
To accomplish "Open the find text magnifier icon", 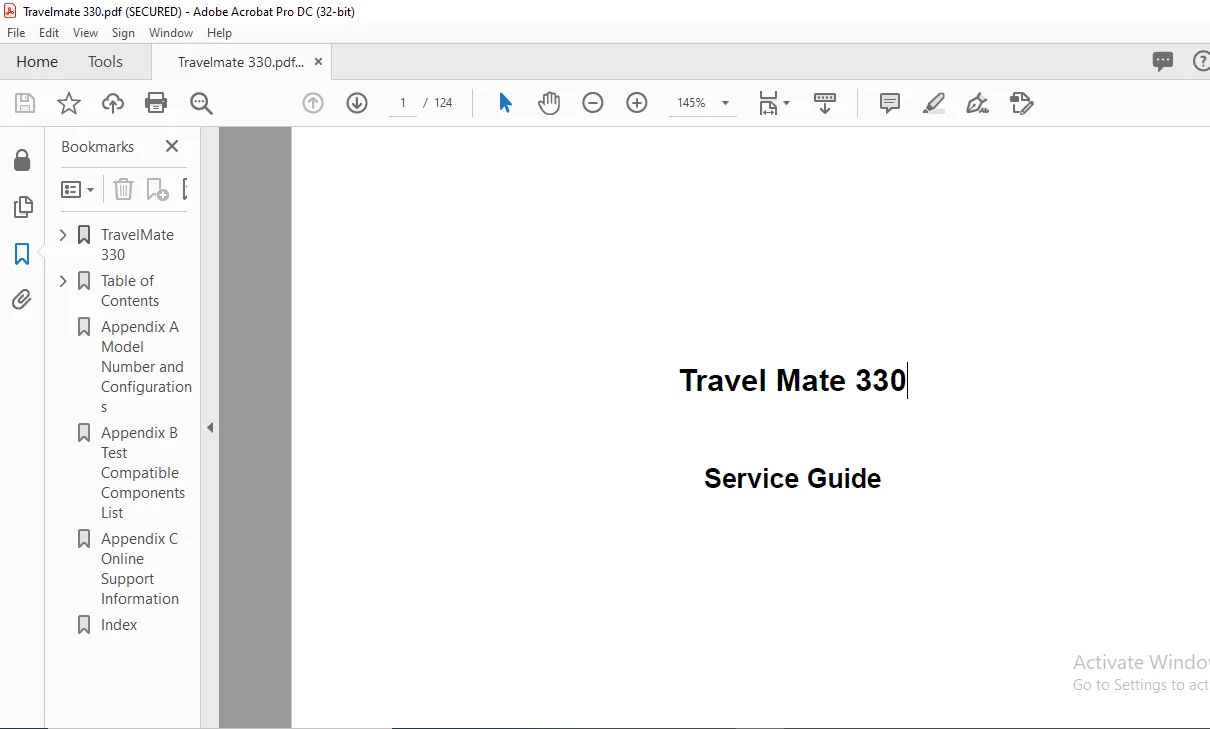I will pos(201,103).
